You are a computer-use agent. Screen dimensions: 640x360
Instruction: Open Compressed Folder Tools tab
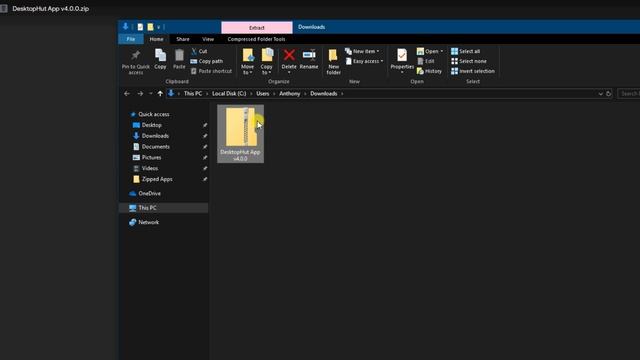(256, 39)
